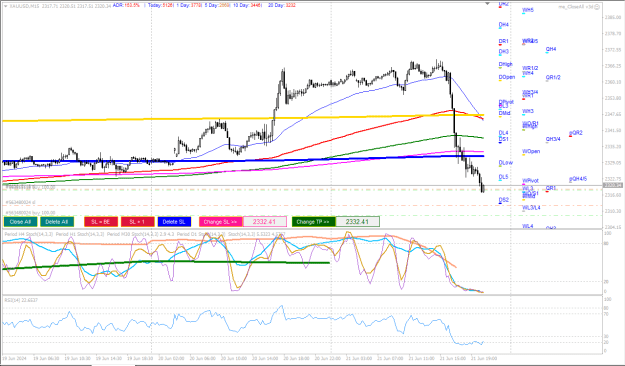
Task: Select the DH3 pivot level label
Action: pyautogui.click(x=503, y=52)
